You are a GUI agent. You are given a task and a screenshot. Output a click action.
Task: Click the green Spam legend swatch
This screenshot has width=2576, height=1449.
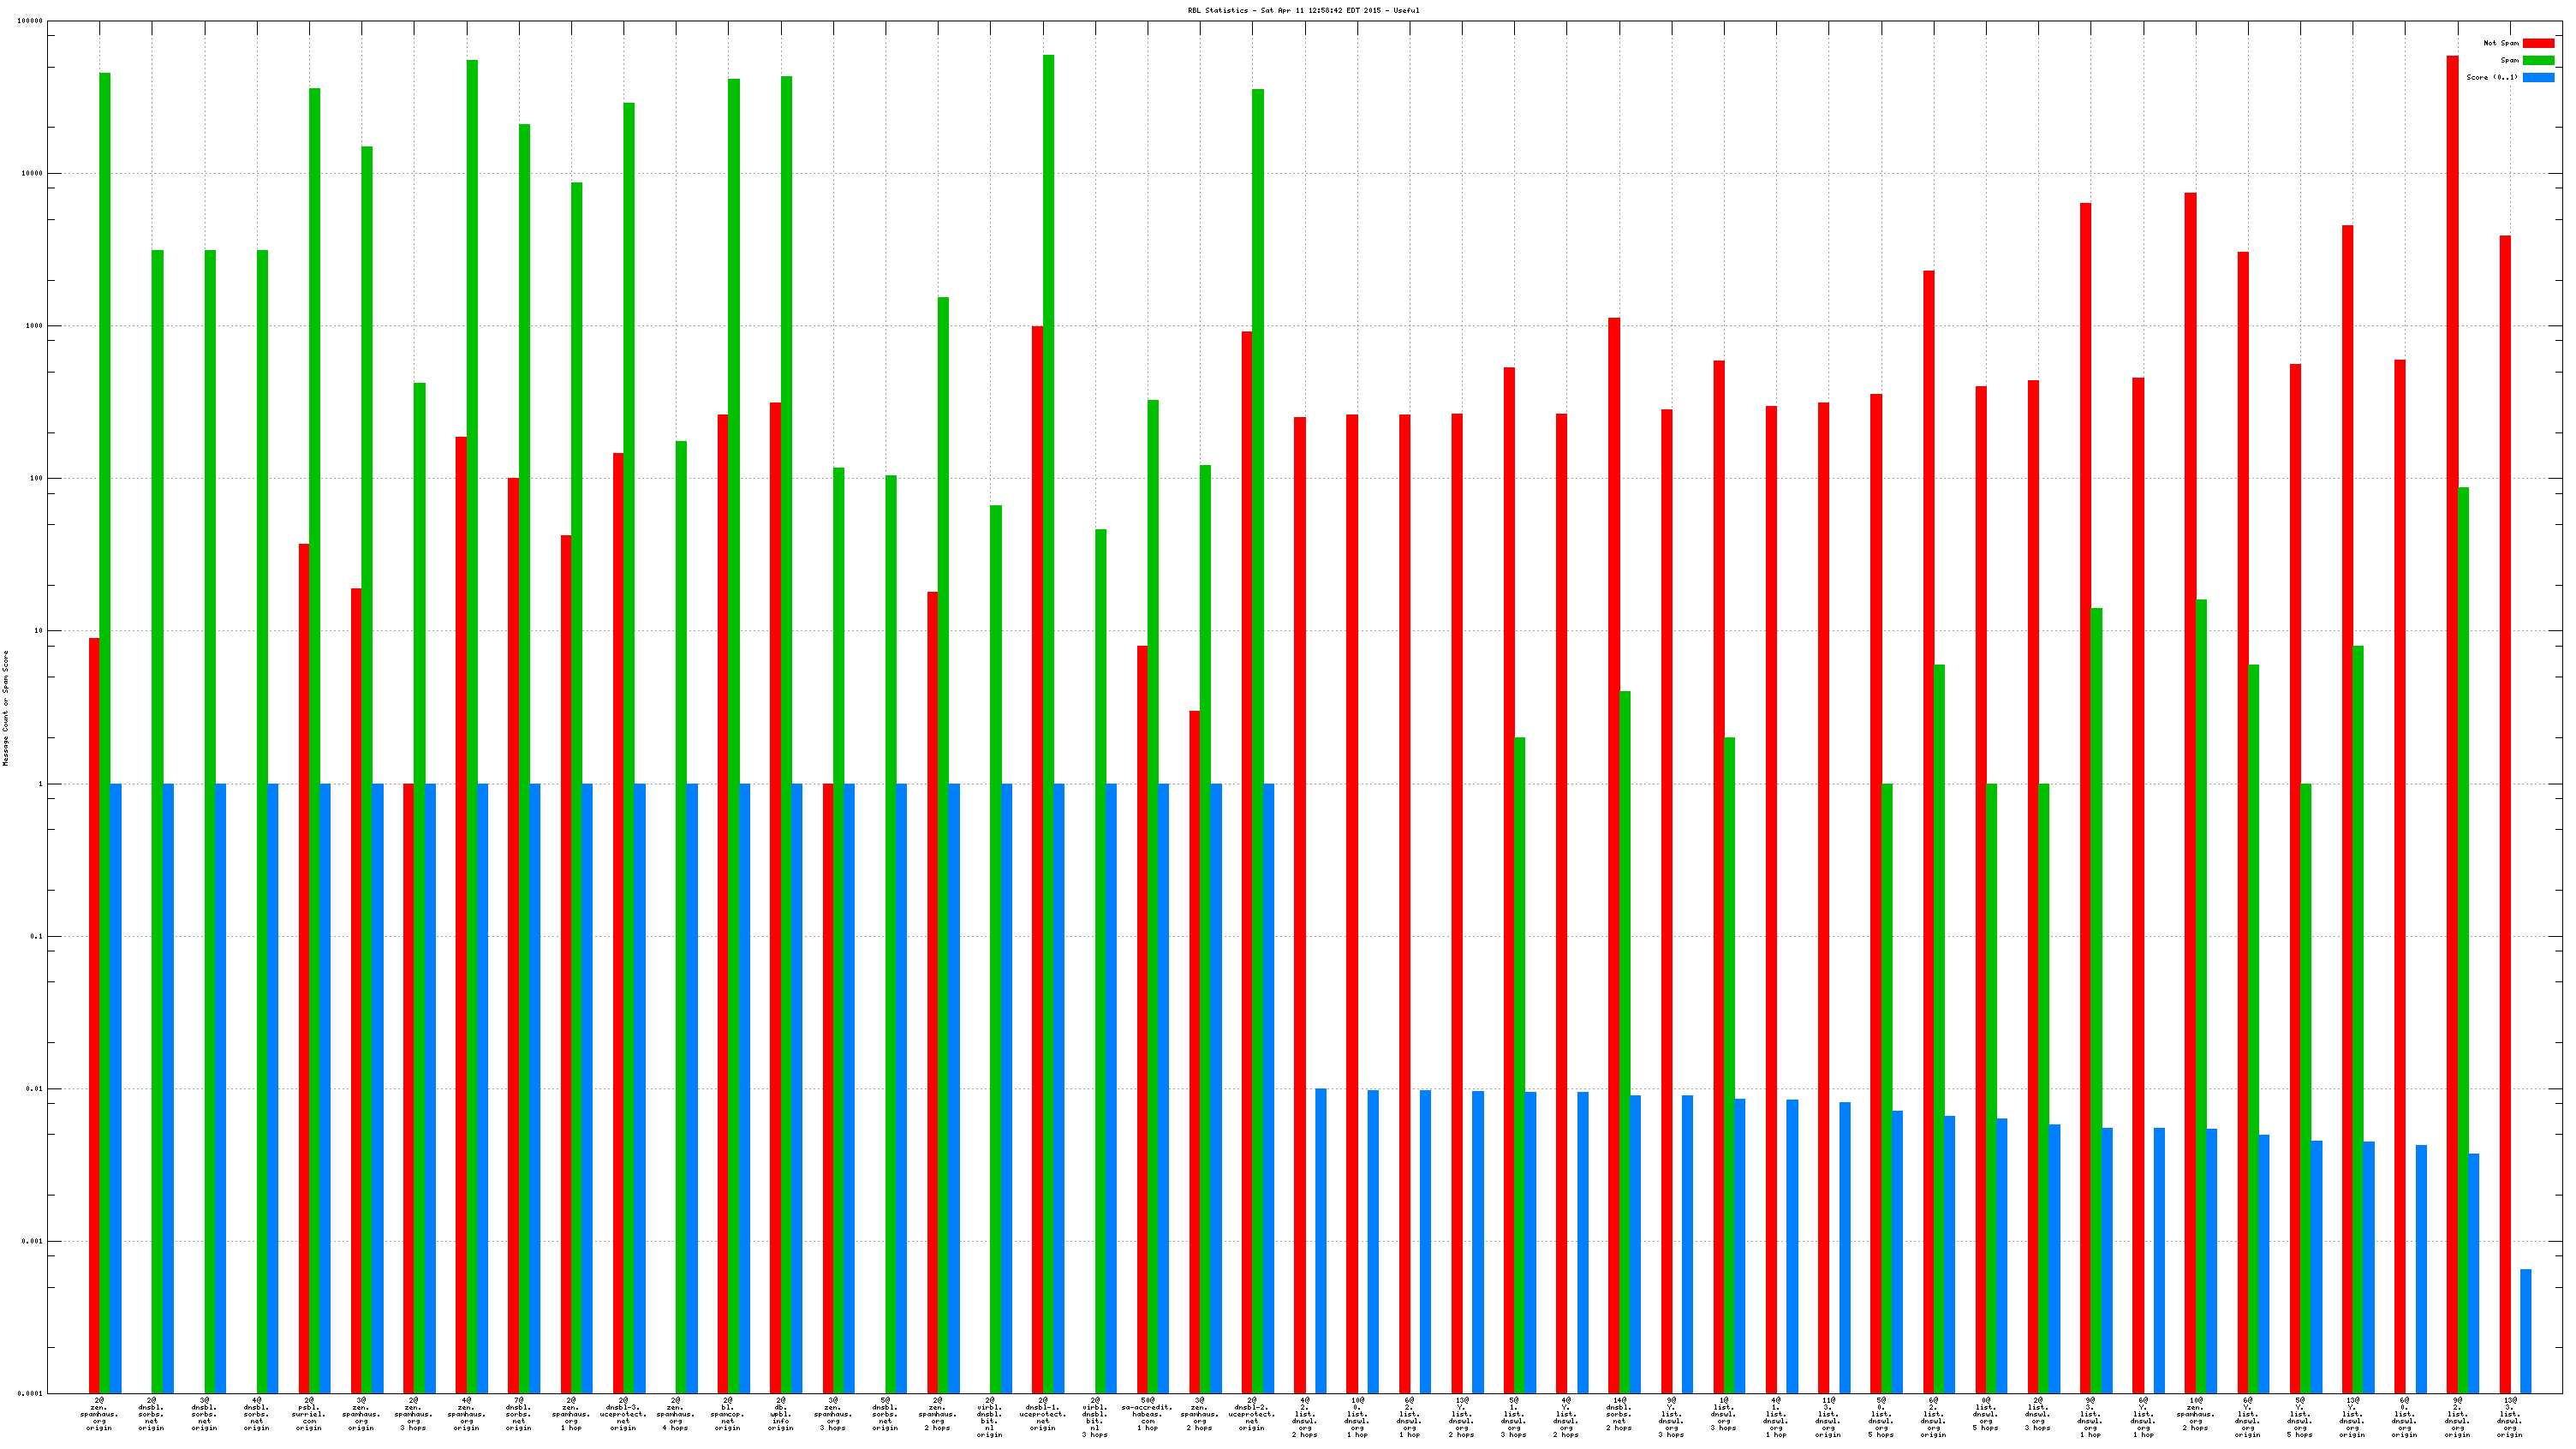click(x=2538, y=60)
